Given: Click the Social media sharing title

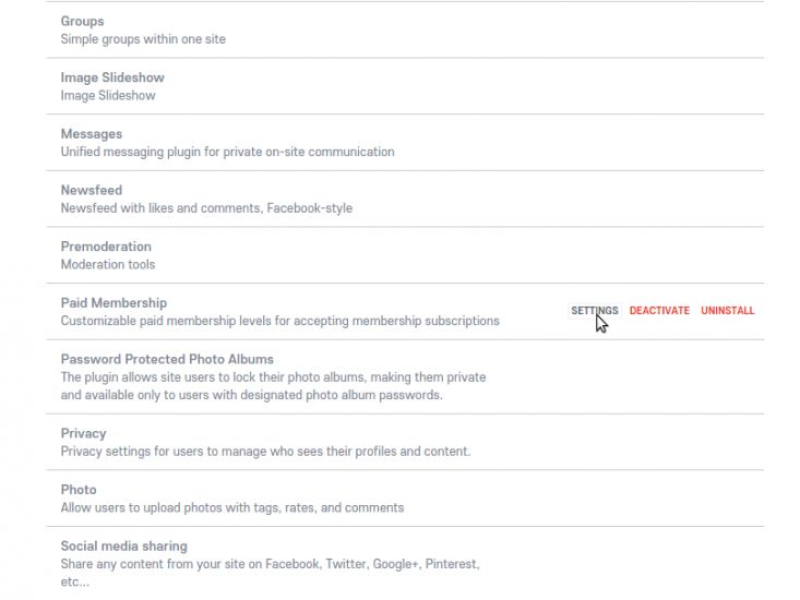Looking at the screenshot, I should (123, 546).
